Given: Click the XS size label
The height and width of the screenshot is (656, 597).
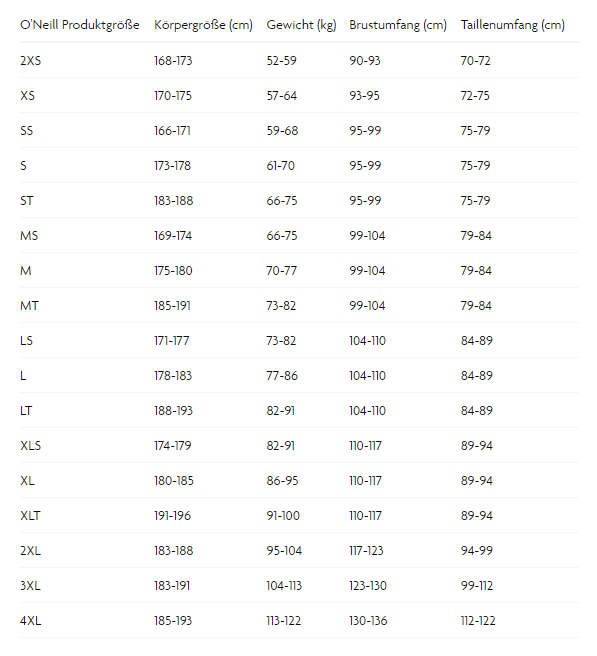Looking at the screenshot, I should [28, 96].
